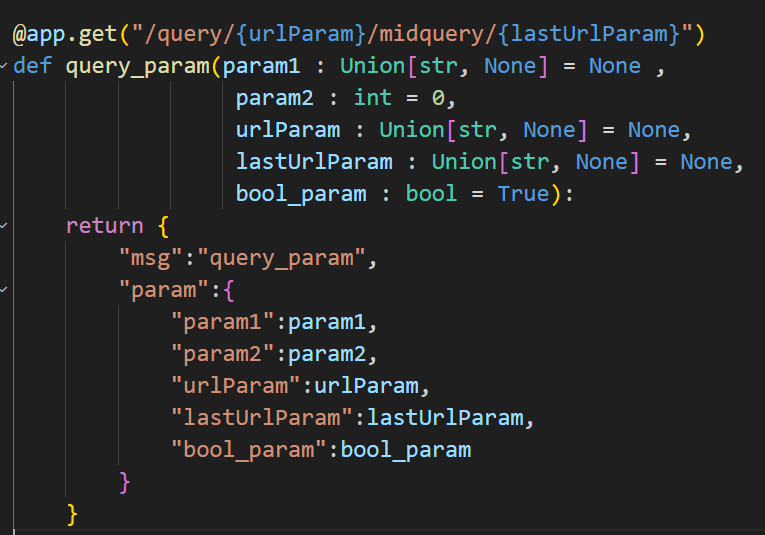Click the def keyword
The image size is (765, 535).
coord(32,66)
